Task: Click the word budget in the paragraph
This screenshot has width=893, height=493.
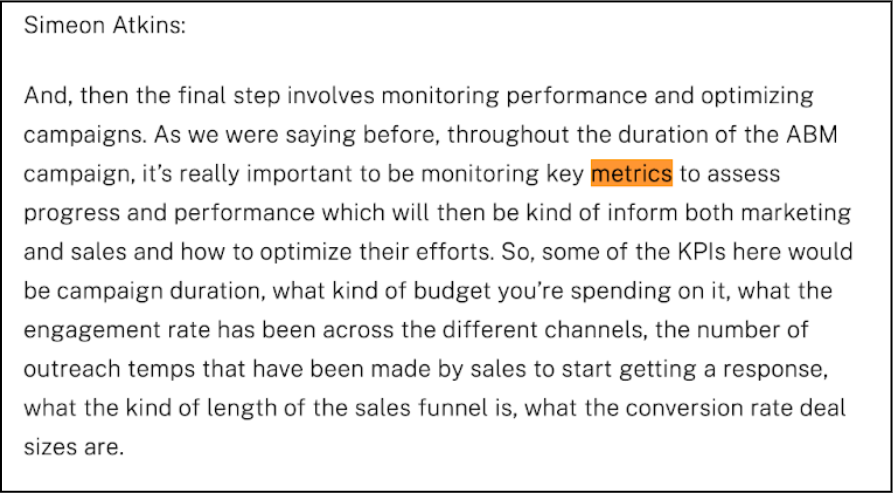Action: [x=452, y=292]
